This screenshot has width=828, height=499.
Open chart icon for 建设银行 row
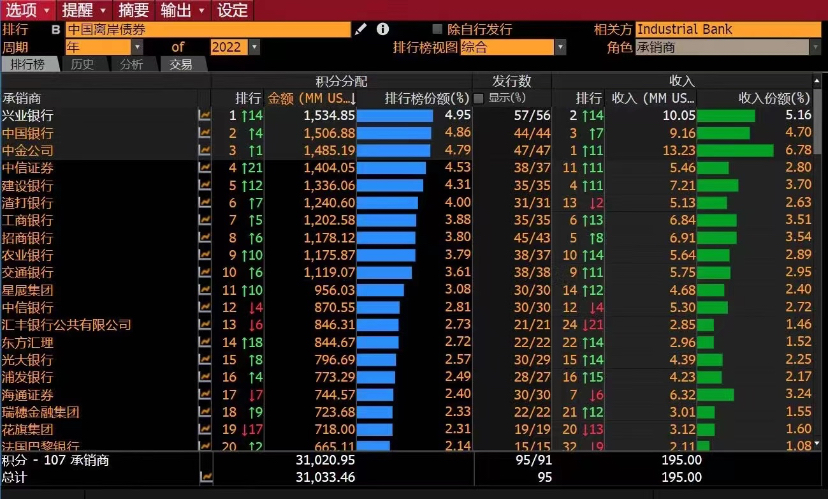204,185
